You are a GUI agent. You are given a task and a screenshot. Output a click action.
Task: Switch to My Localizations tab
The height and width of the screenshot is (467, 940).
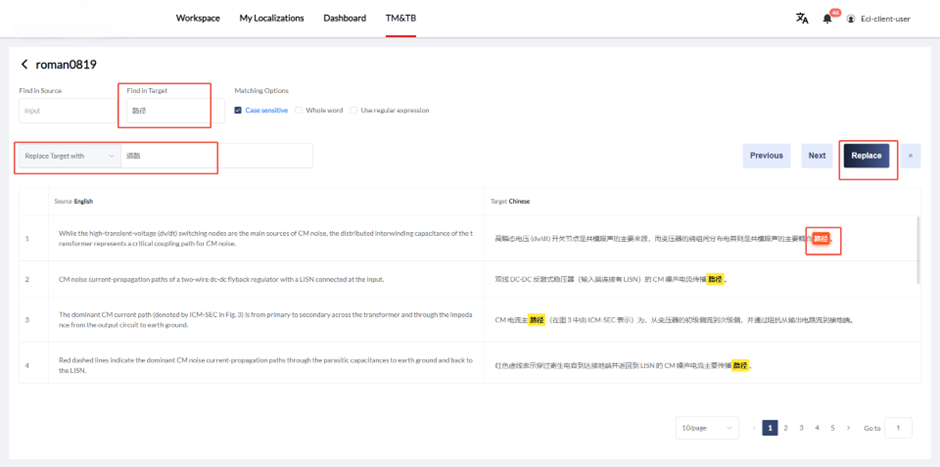pos(271,18)
